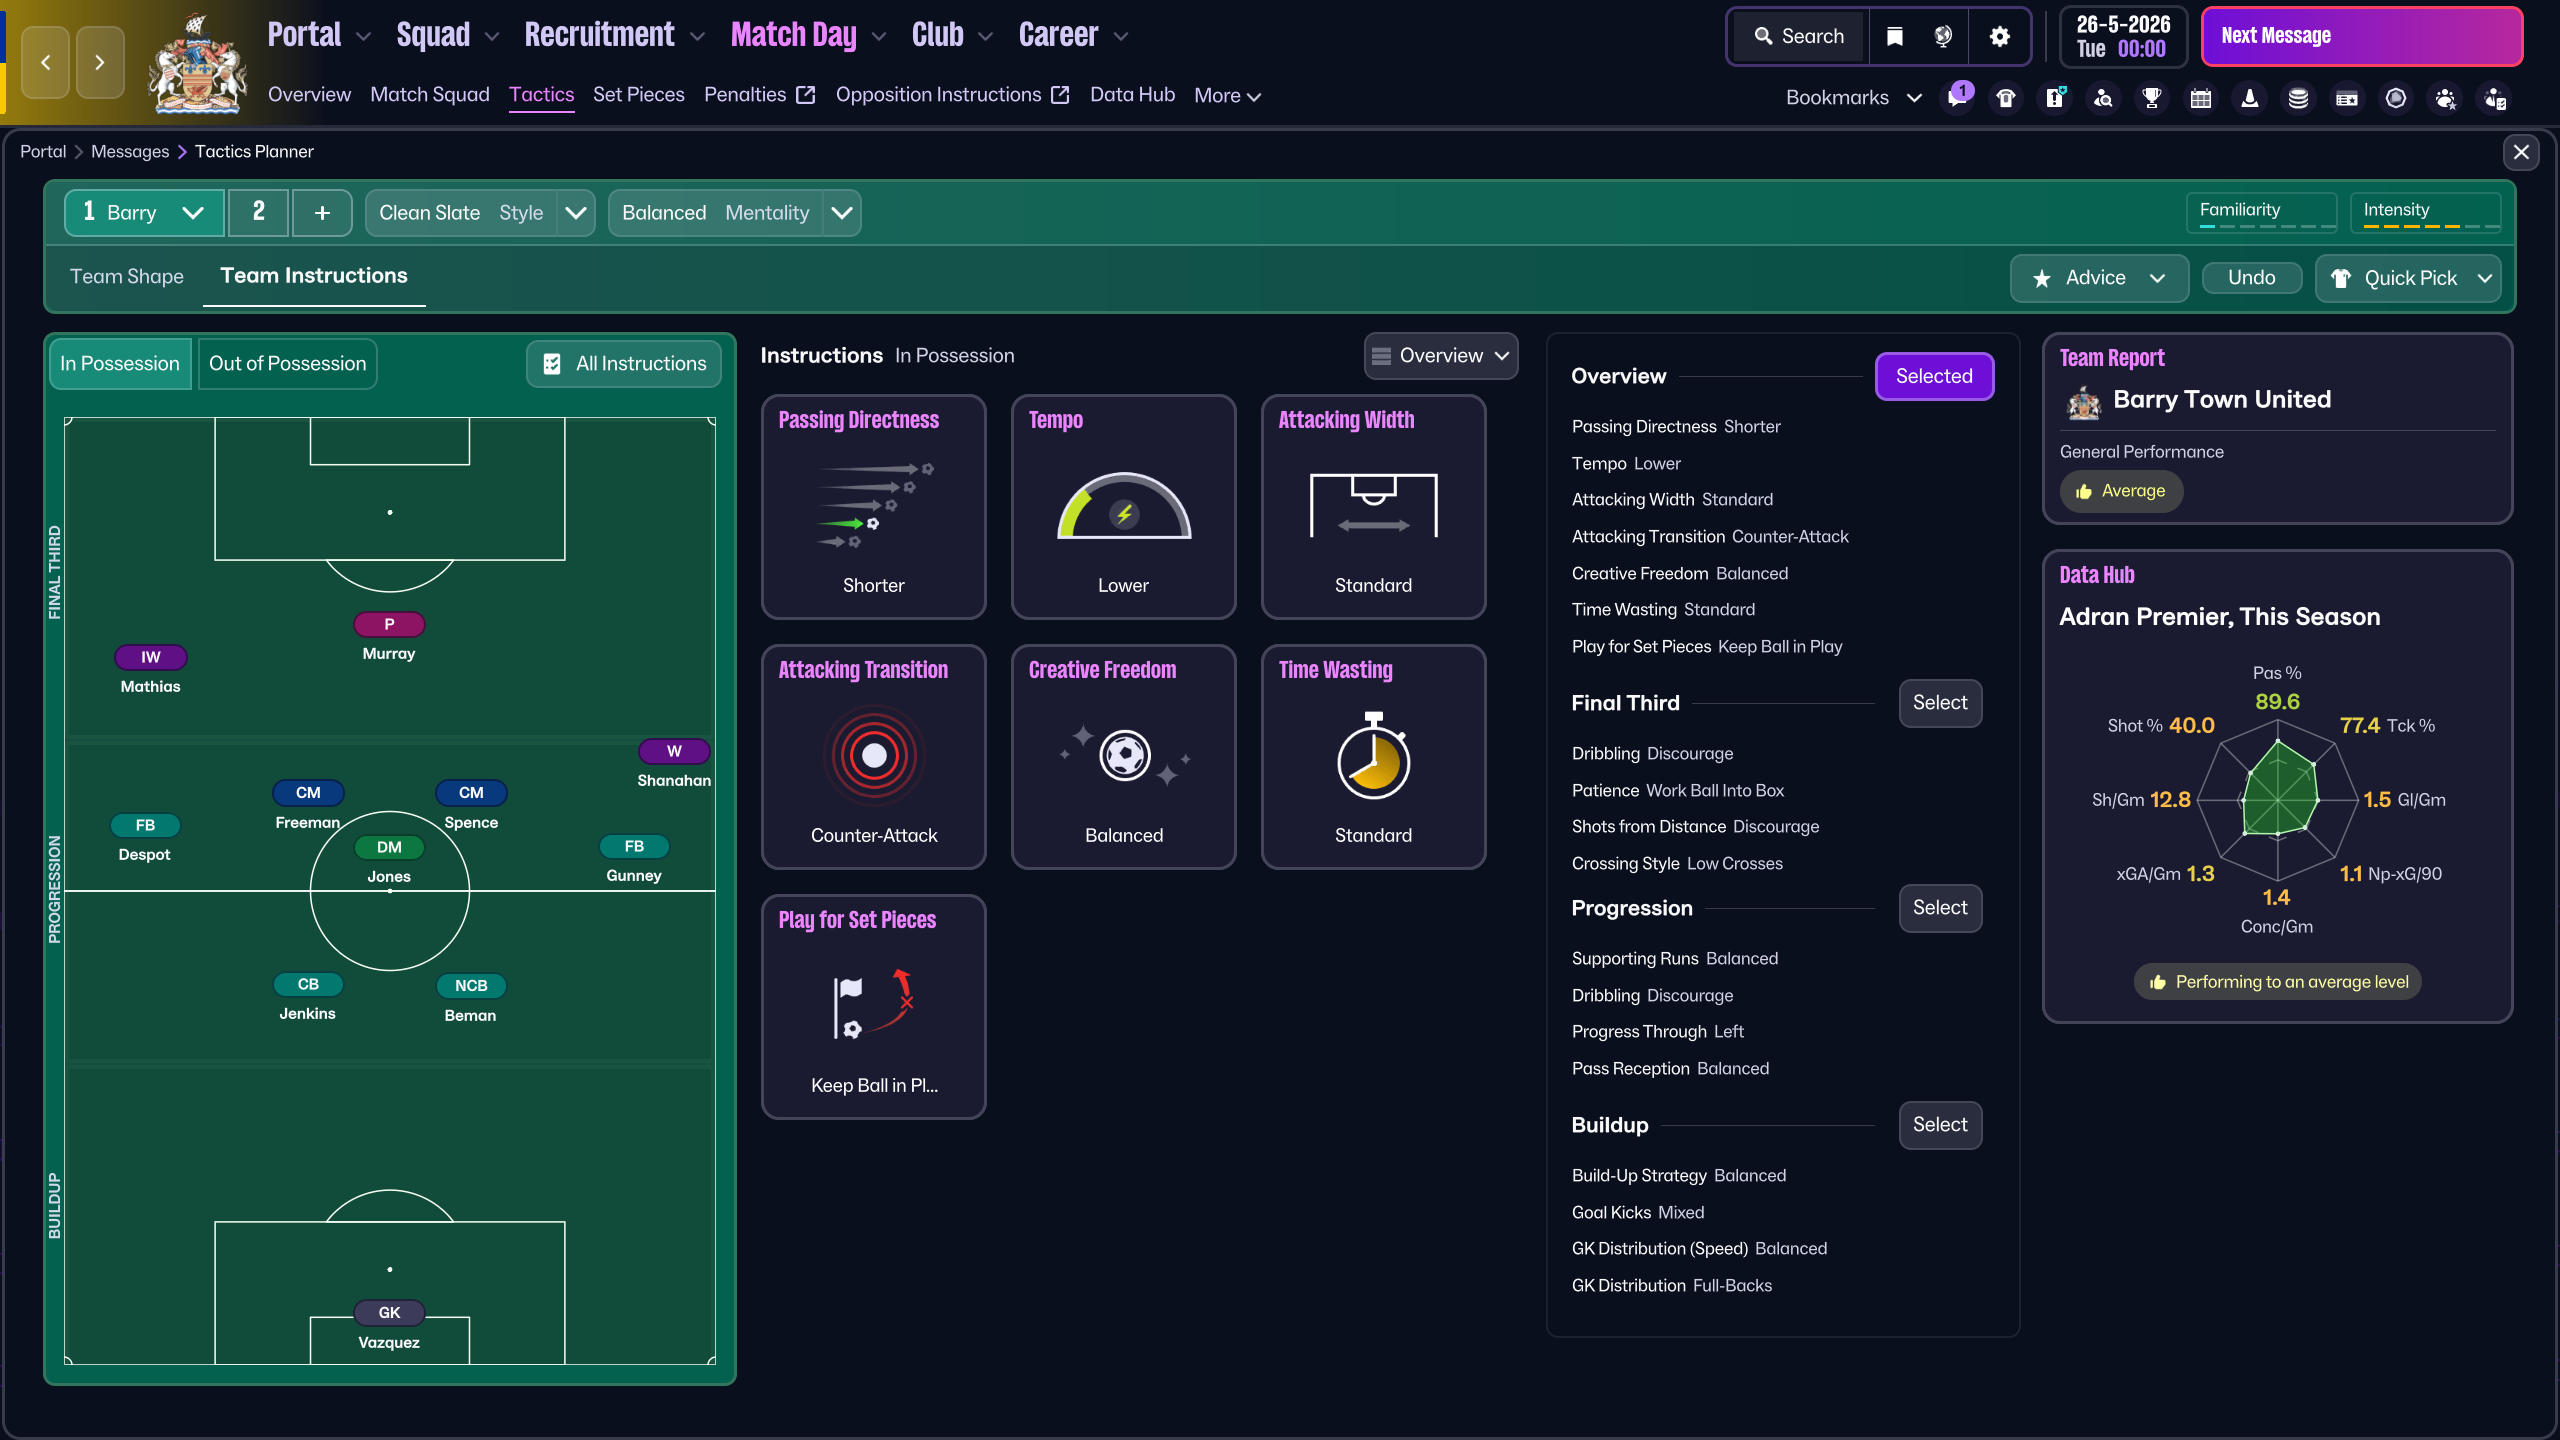Open the calendar schedule icon
This screenshot has height=1440, width=2560.
[x=2201, y=98]
